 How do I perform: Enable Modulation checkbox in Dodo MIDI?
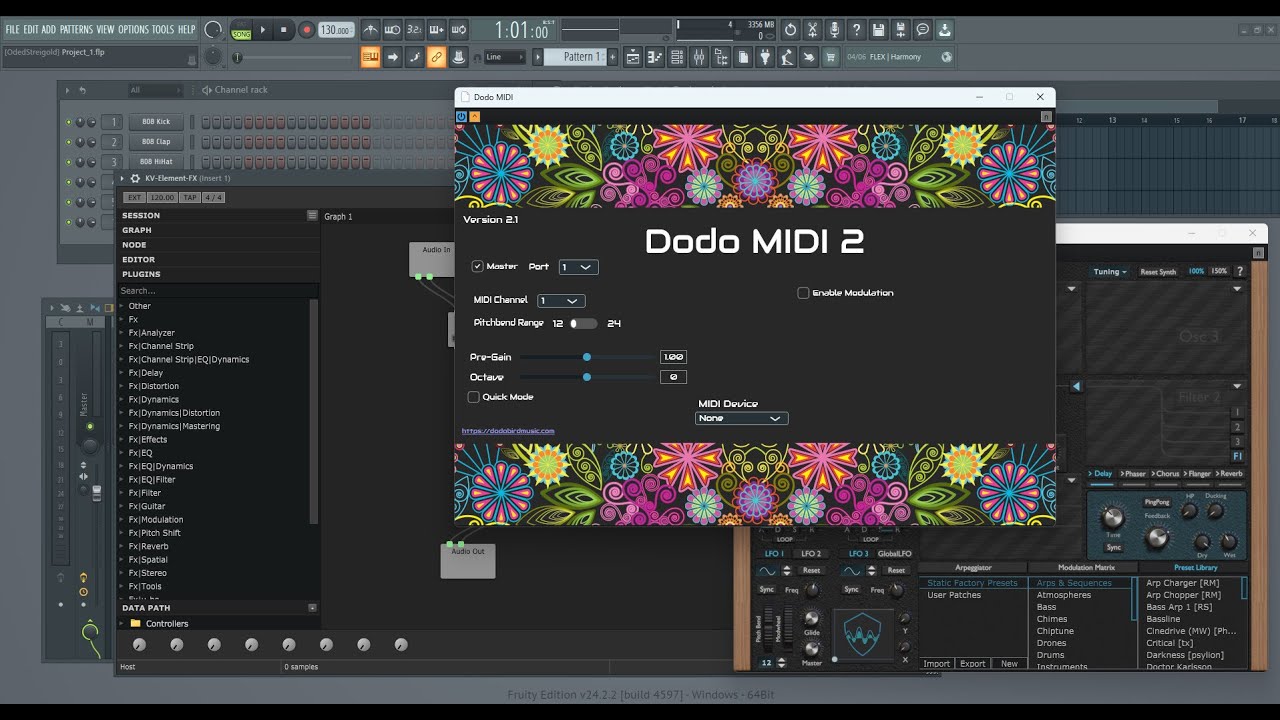(x=803, y=293)
